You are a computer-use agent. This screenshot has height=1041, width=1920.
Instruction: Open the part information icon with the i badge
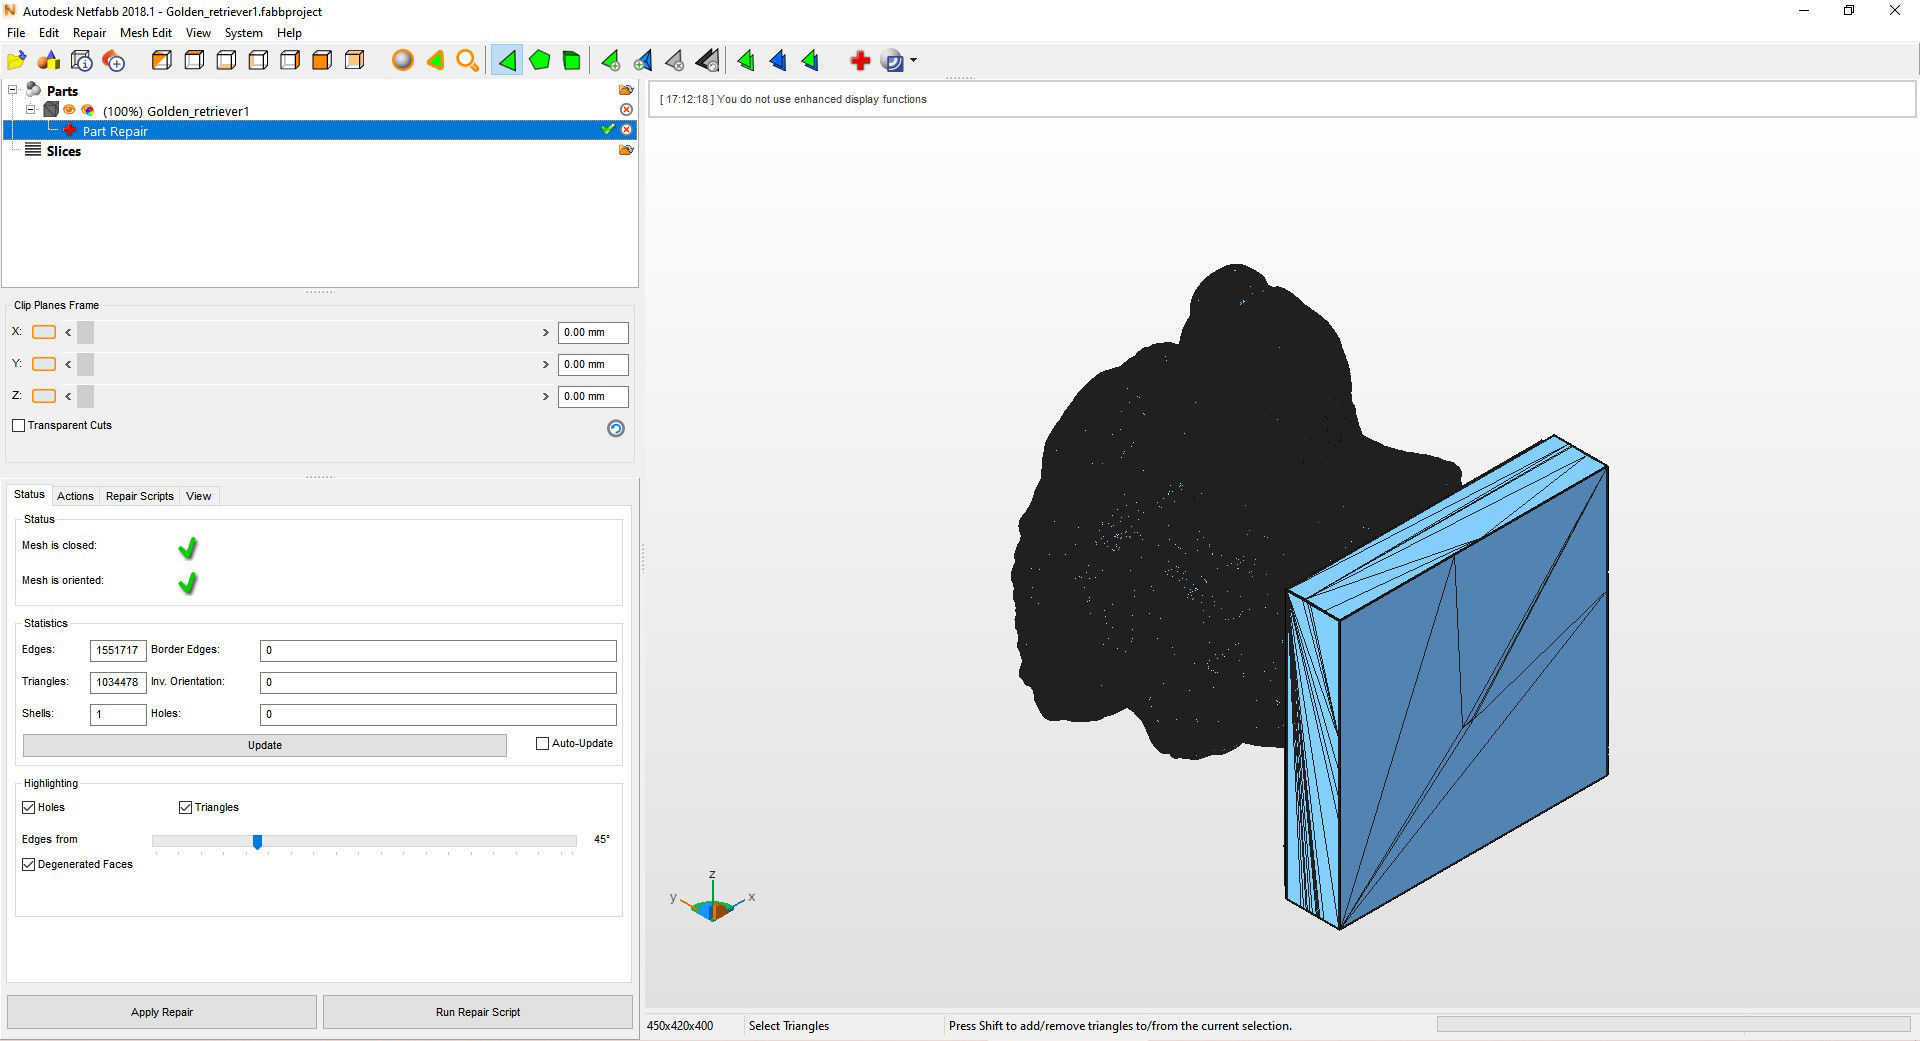[x=82, y=61]
